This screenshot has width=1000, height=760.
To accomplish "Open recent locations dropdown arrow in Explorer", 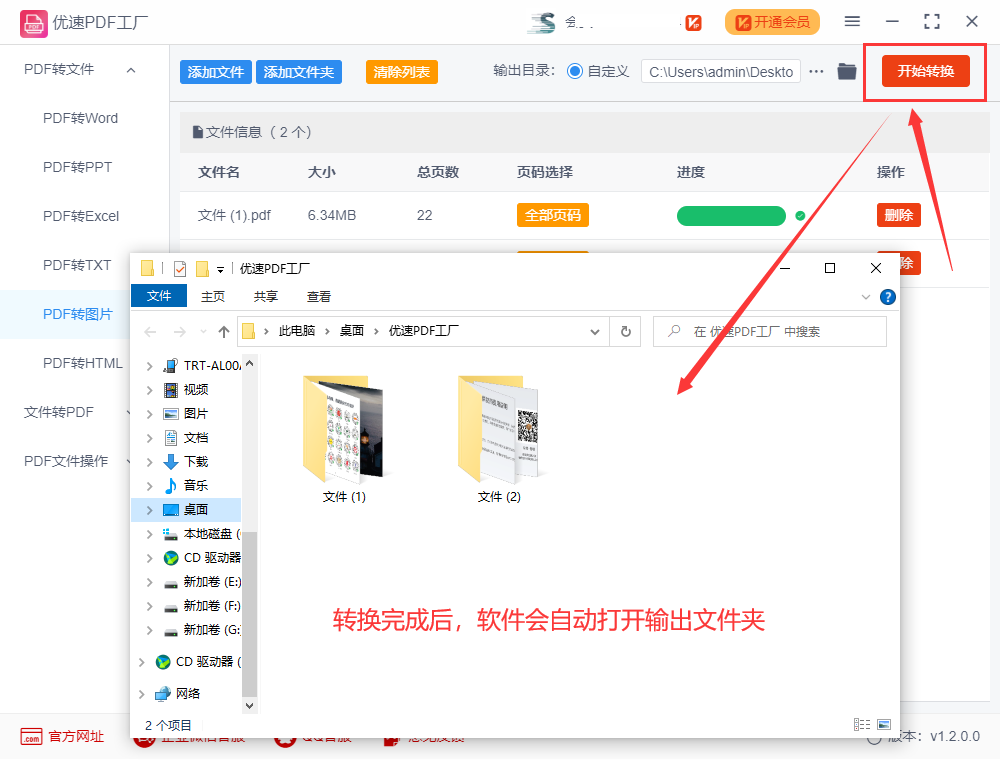I will coord(203,332).
